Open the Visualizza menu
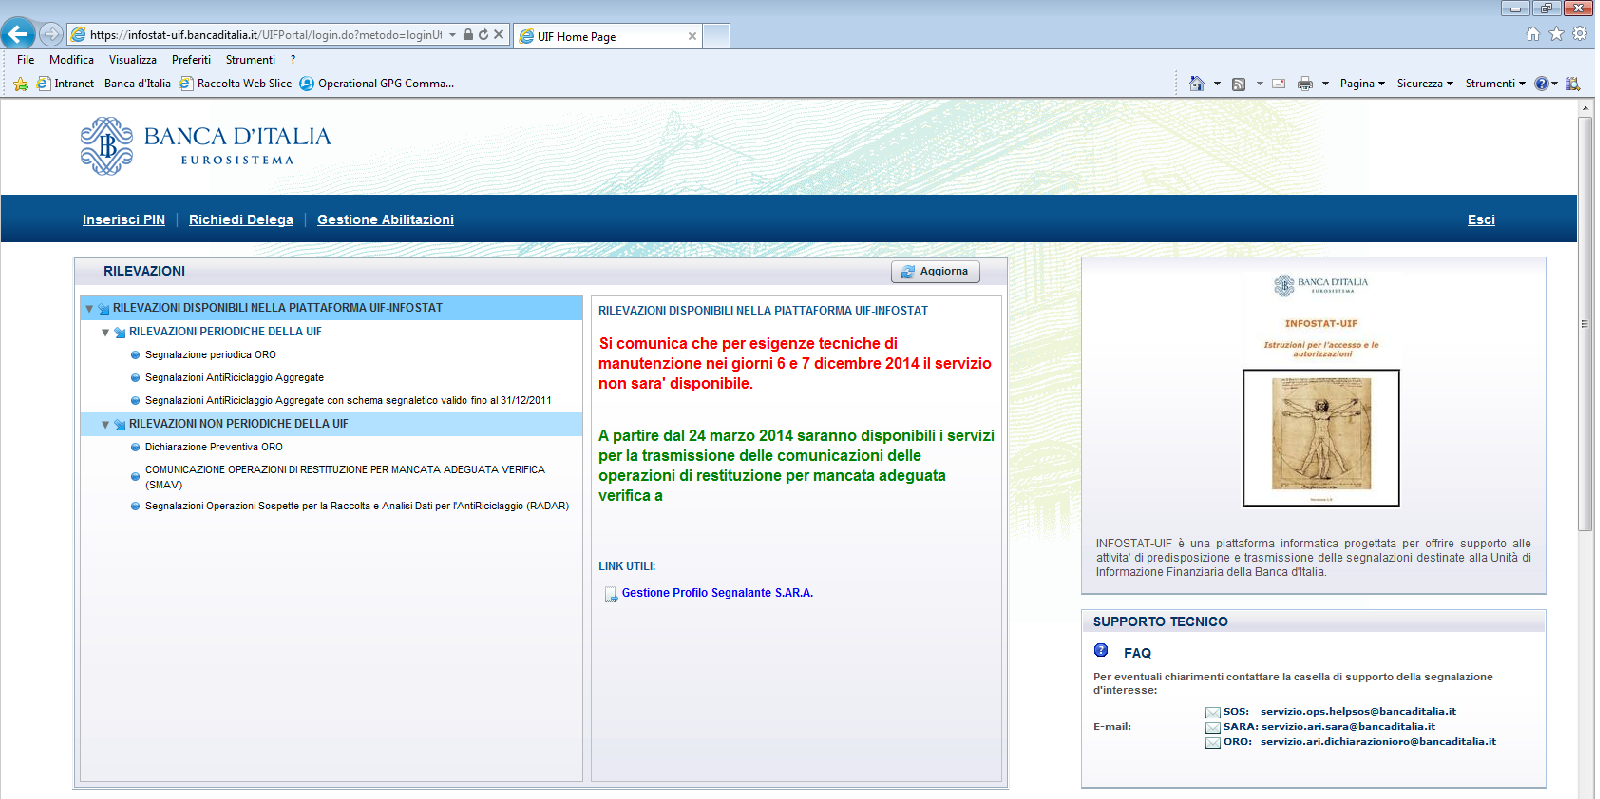Screen dimensions: 1600x799 point(133,60)
